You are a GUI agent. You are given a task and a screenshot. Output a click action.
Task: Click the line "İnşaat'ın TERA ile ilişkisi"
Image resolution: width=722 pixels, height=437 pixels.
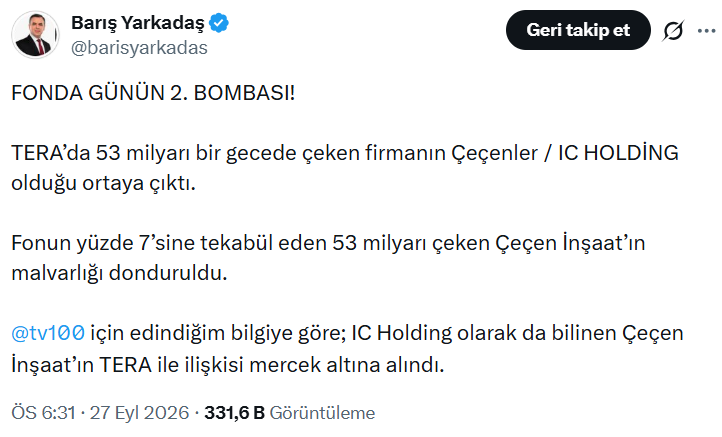tap(227, 365)
